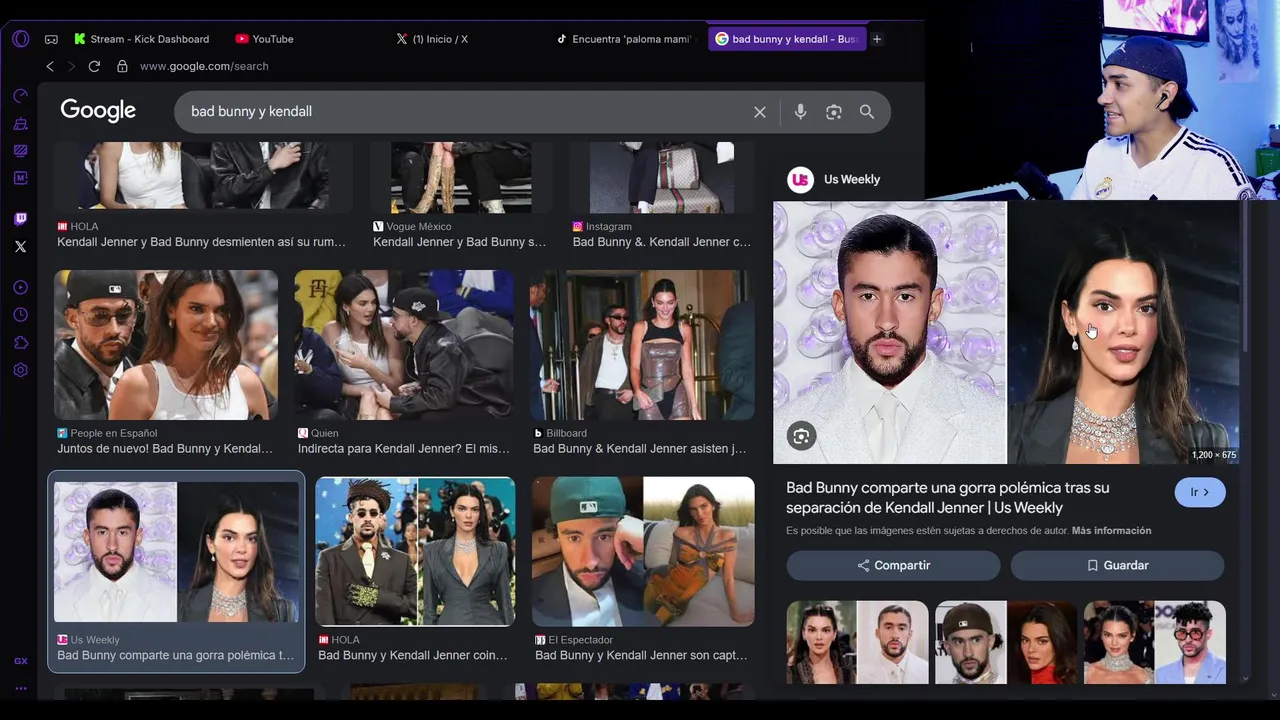Open a new tab with plus button
This screenshot has width=1280, height=720.
click(x=877, y=39)
